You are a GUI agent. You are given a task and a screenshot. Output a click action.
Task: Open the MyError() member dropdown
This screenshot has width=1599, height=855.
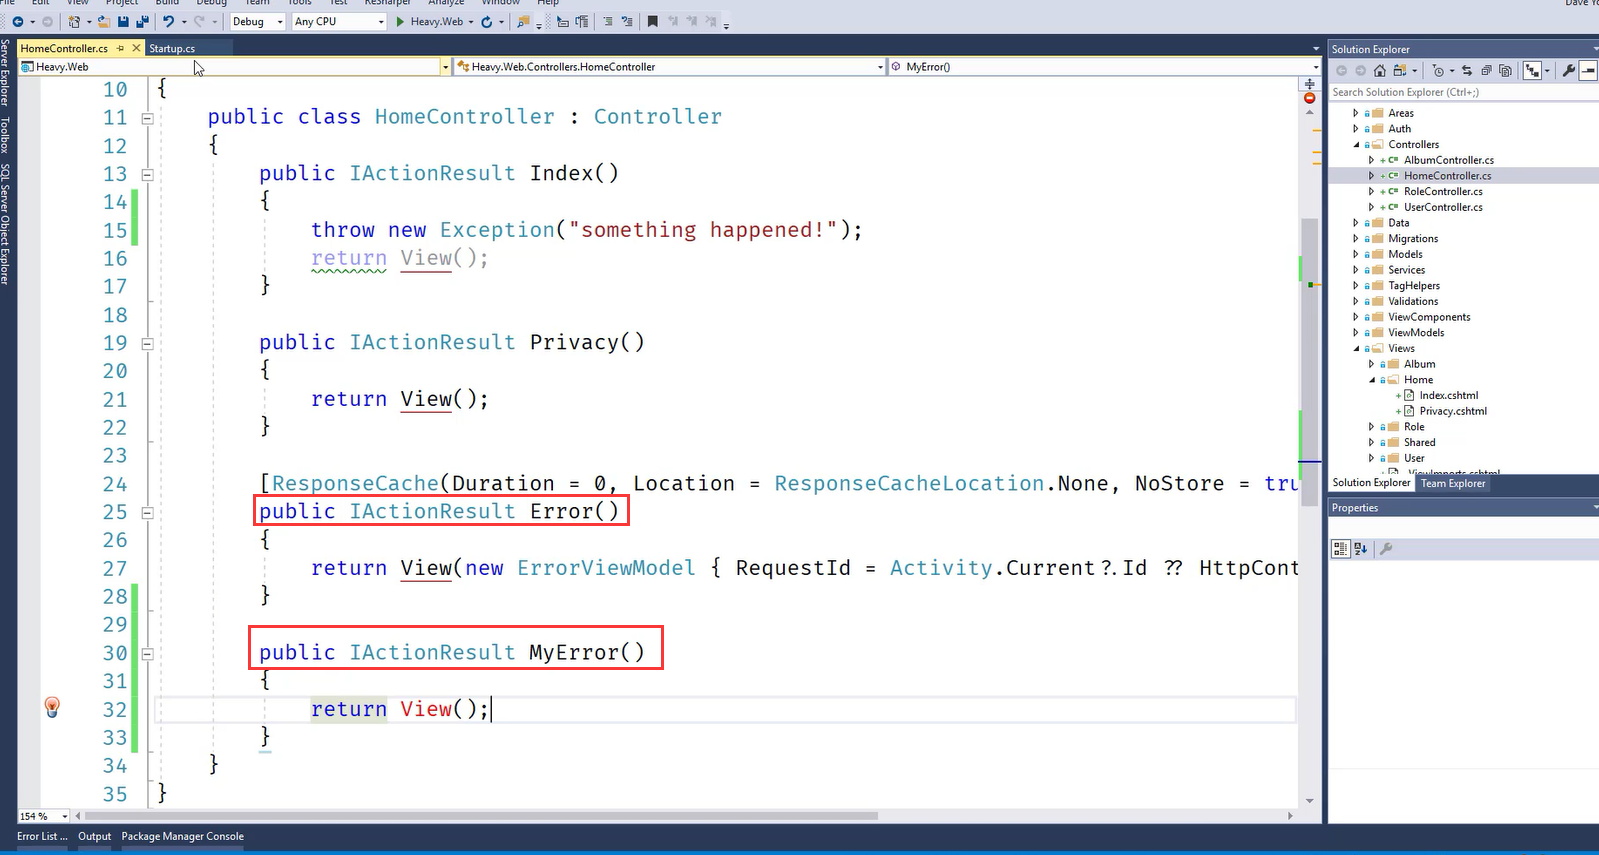click(1316, 67)
